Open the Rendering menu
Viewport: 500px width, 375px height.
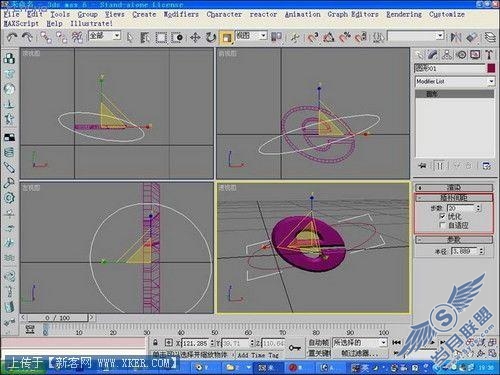tap(404, 14)
